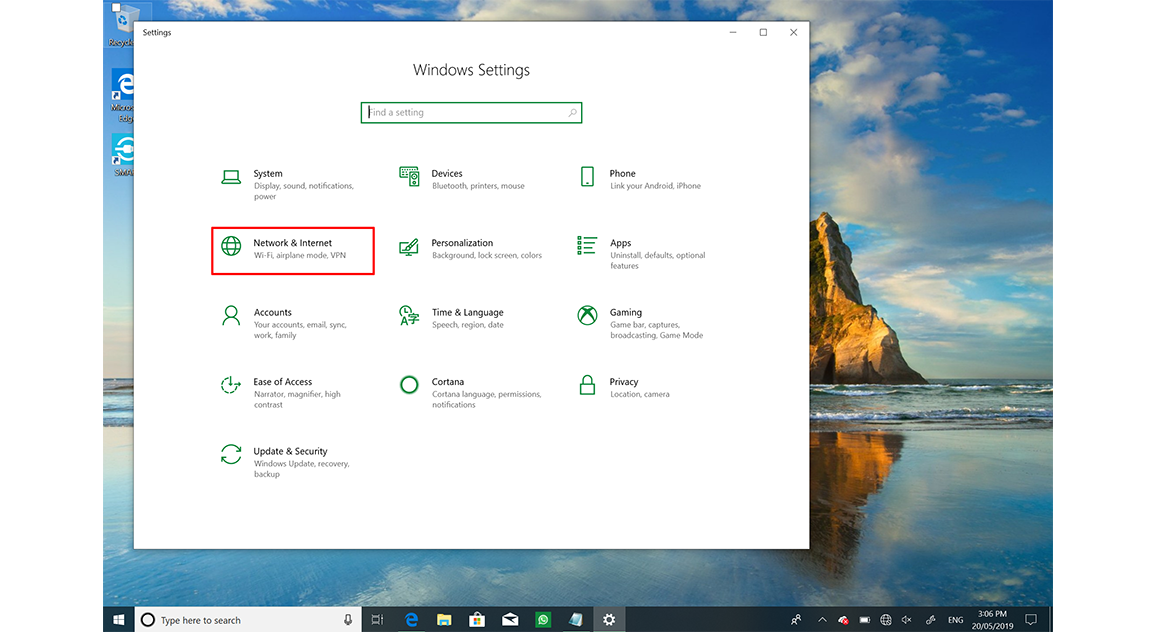1156x632 pixels.
Task: Open the clock showing 3:06 PM
Action: (x=992, y=619)
